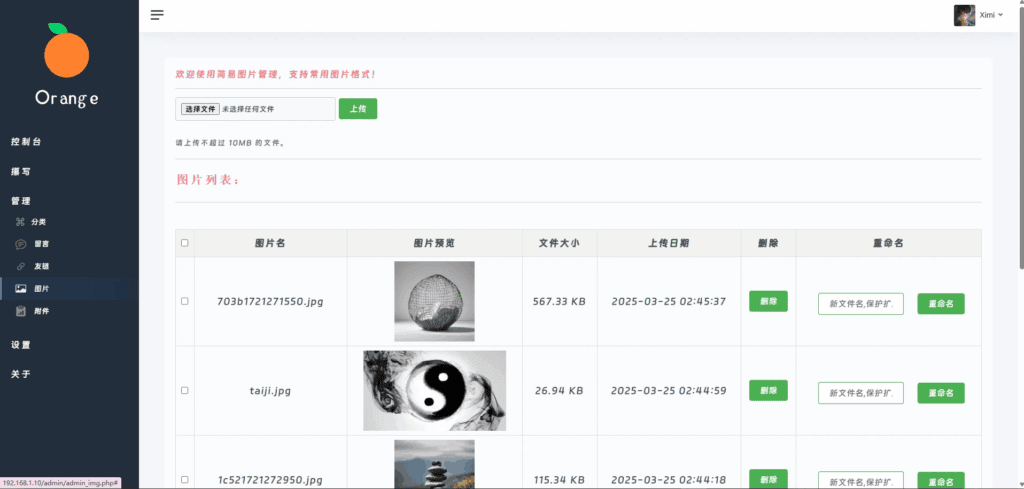Select the filename 1c521721272950.jpg
Viewport: 1024px width, 489px height.
(x=270, y=480)
